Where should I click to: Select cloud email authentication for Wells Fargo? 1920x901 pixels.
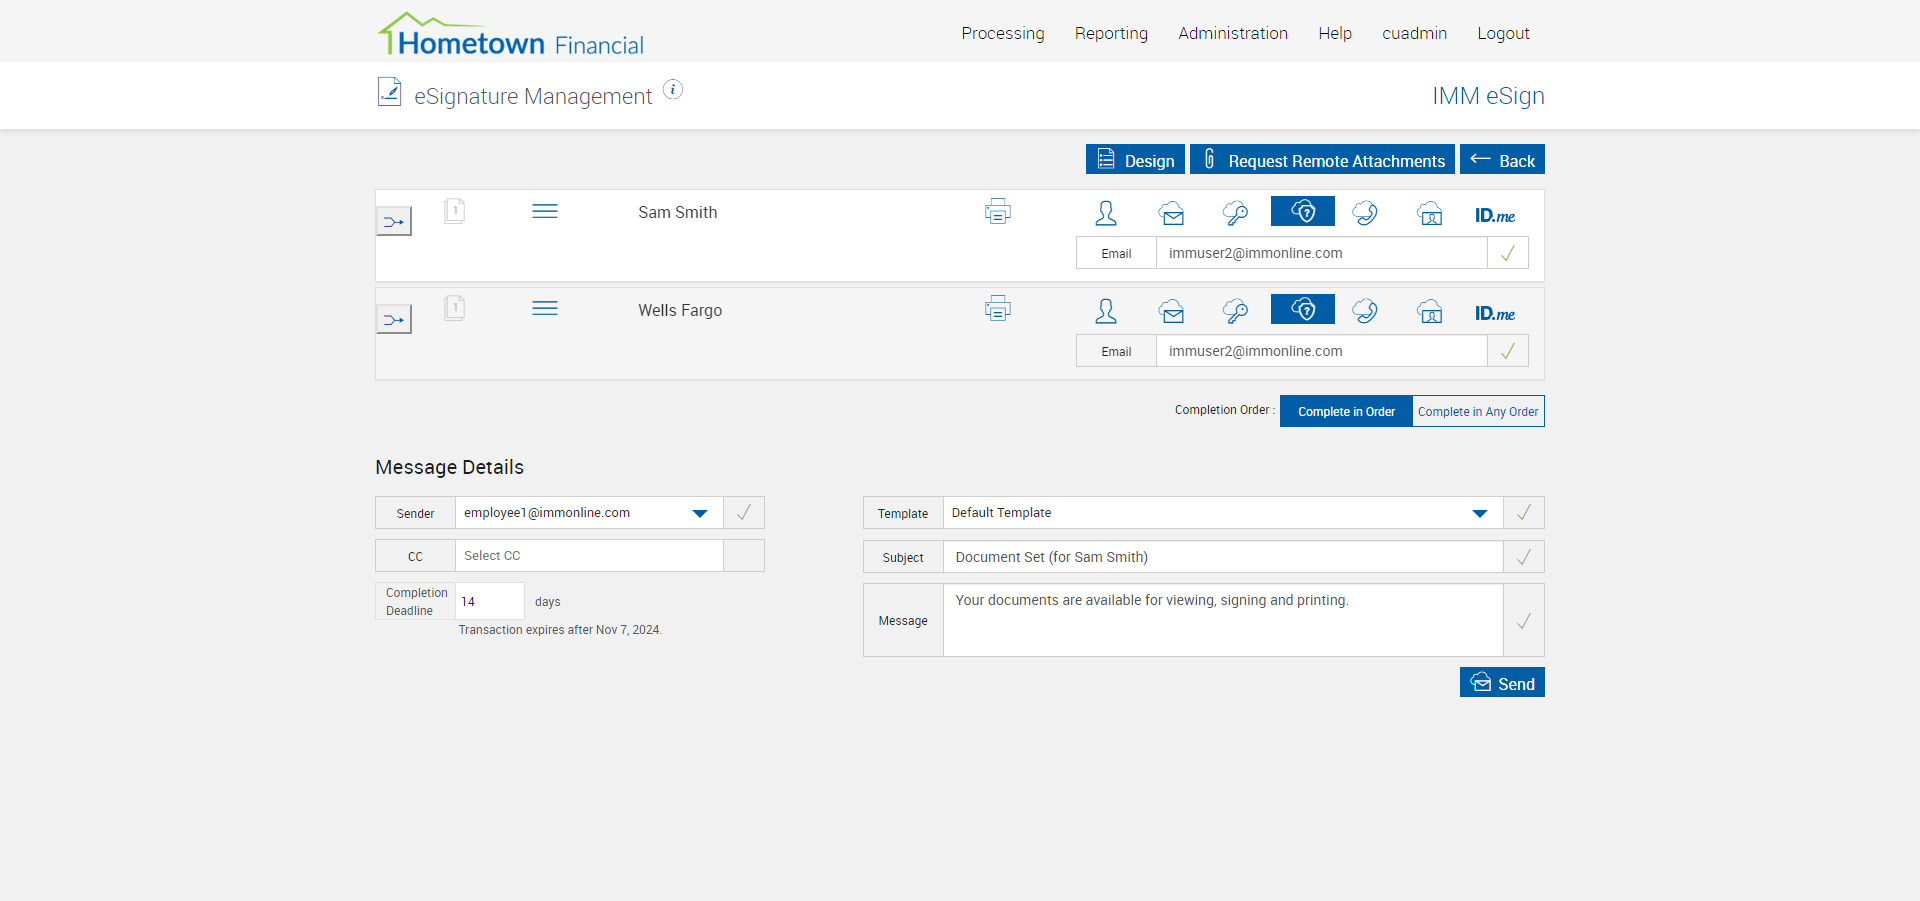[1172, 311]
